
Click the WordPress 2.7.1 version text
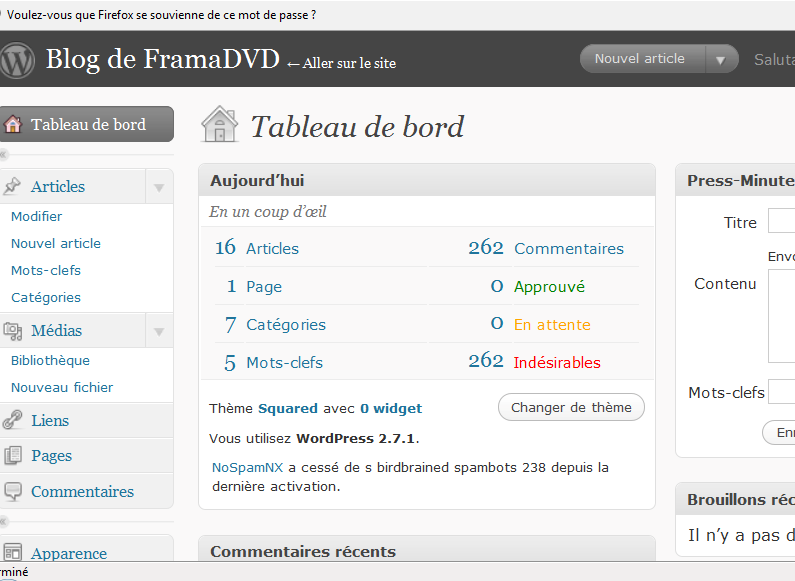point(355,439)
